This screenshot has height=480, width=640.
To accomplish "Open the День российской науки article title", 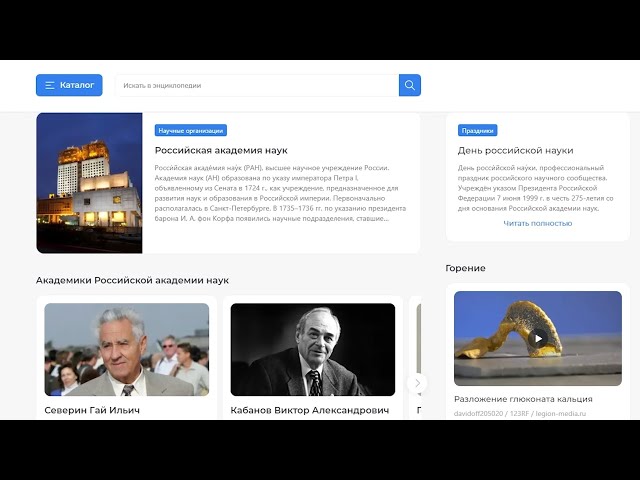I will pos(515,150).
